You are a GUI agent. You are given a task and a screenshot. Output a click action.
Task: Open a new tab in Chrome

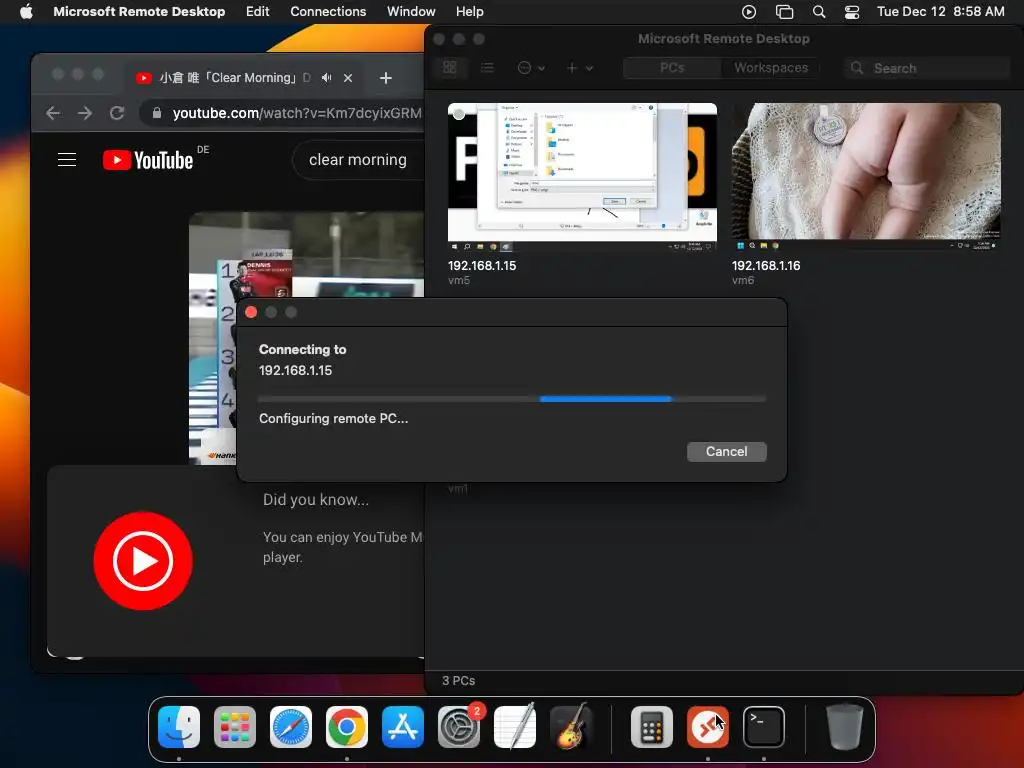pyautogui.click(x=385, y=78)
